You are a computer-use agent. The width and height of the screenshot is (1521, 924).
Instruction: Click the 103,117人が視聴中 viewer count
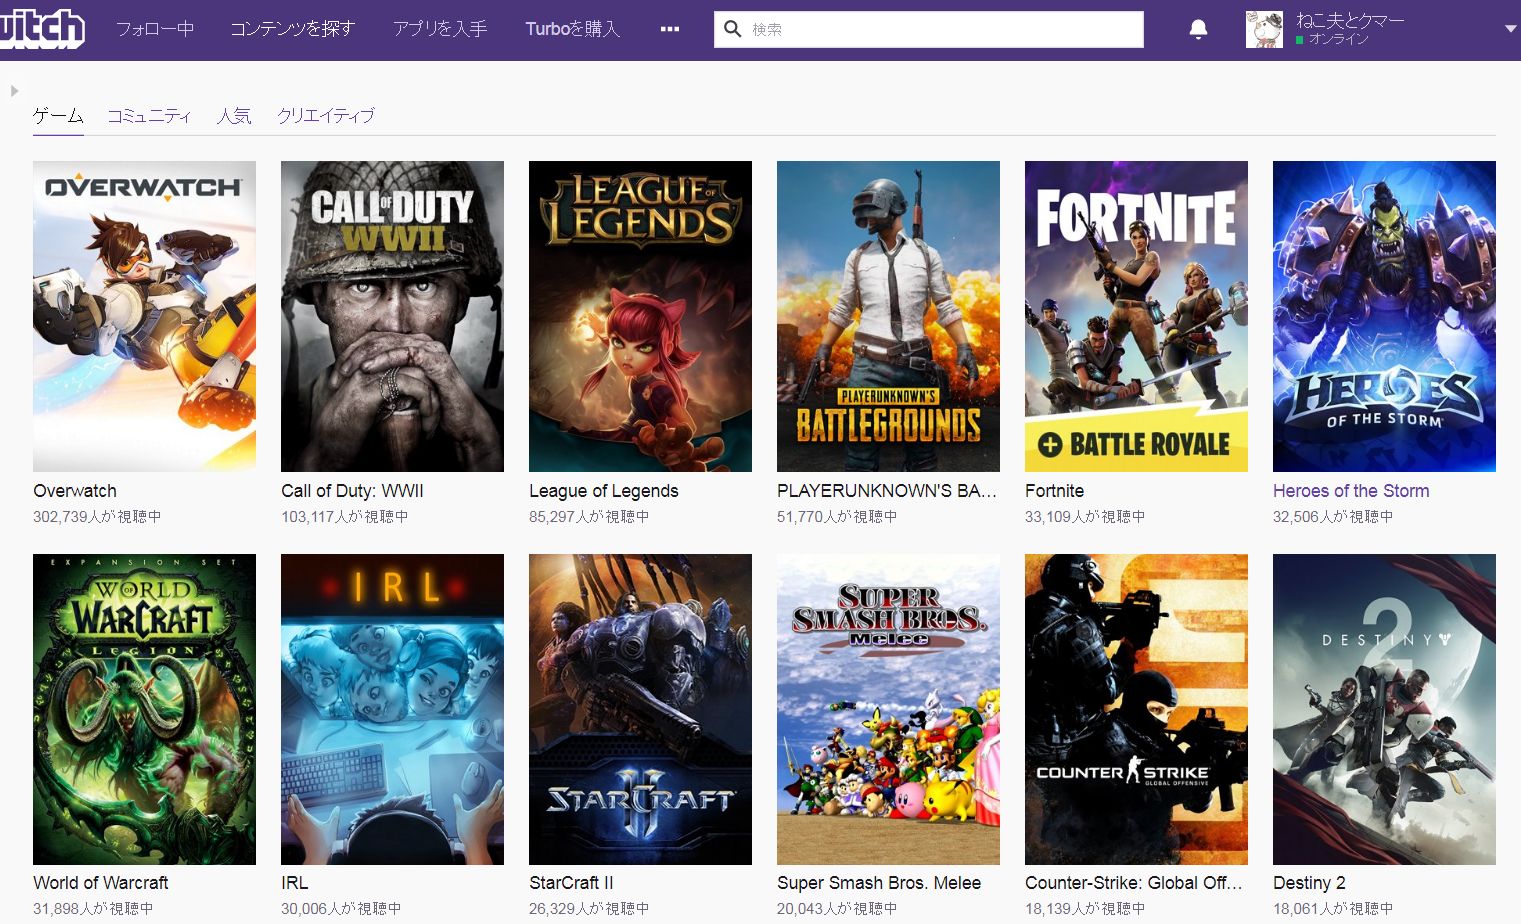coord(345,517)
